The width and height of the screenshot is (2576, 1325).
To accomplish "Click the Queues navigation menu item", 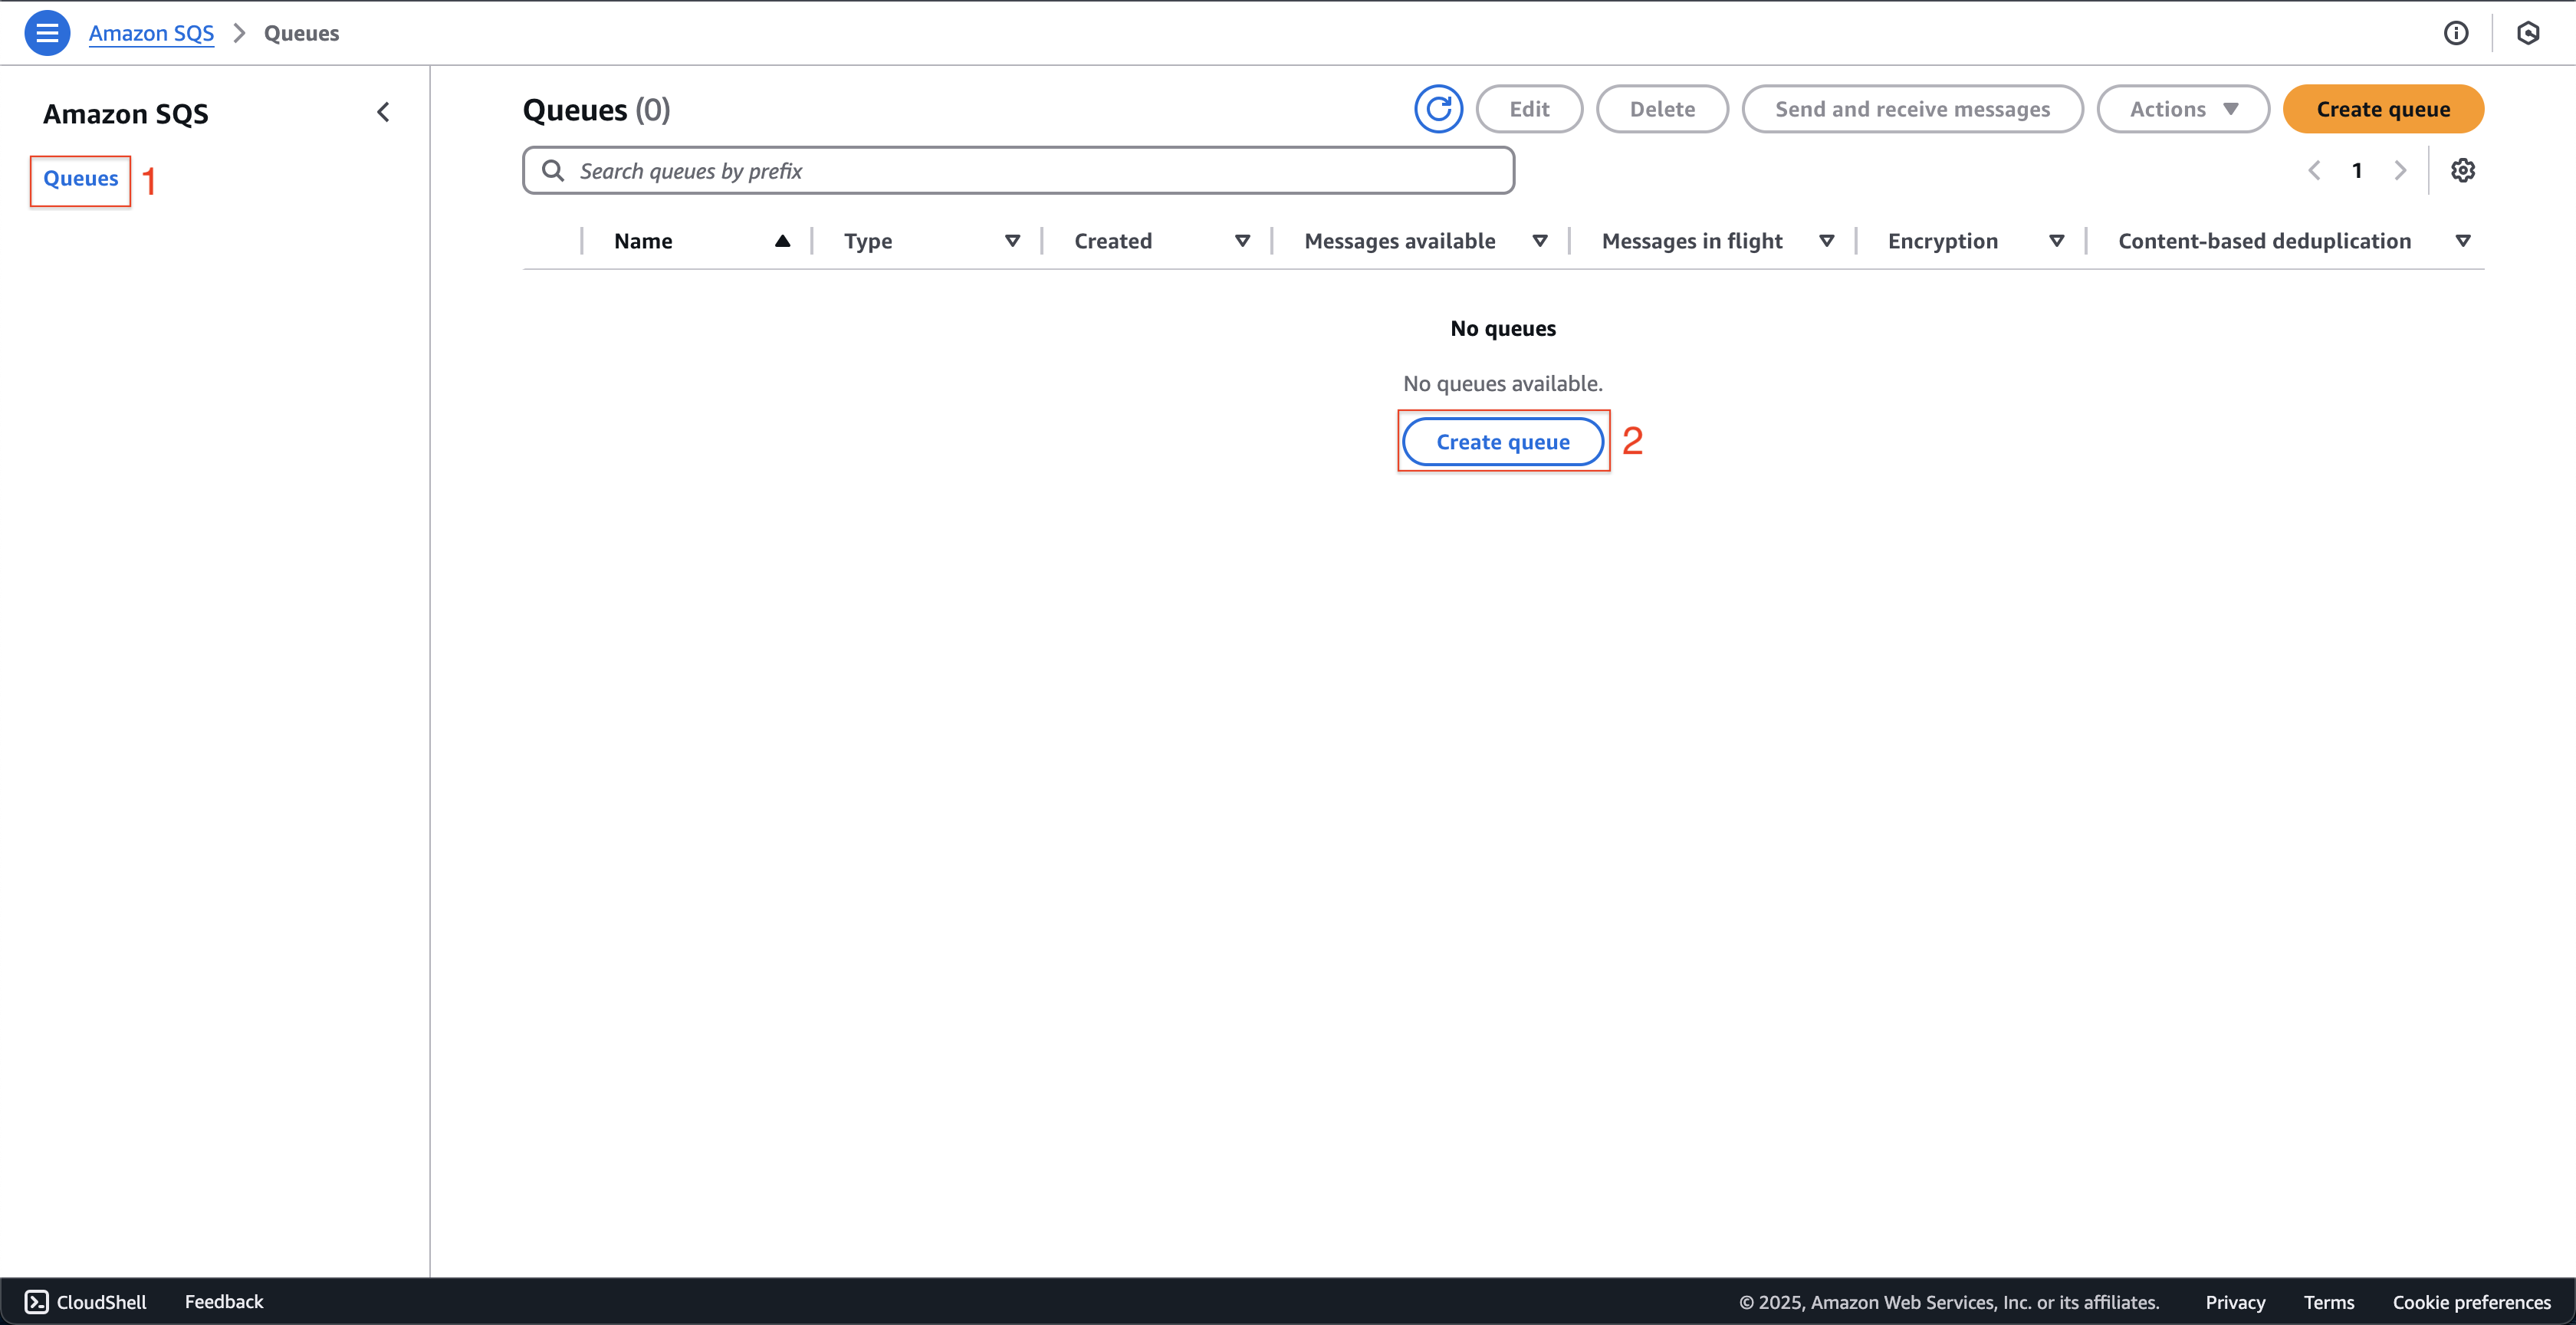I will pyautogui.click(x=81, y=177).
